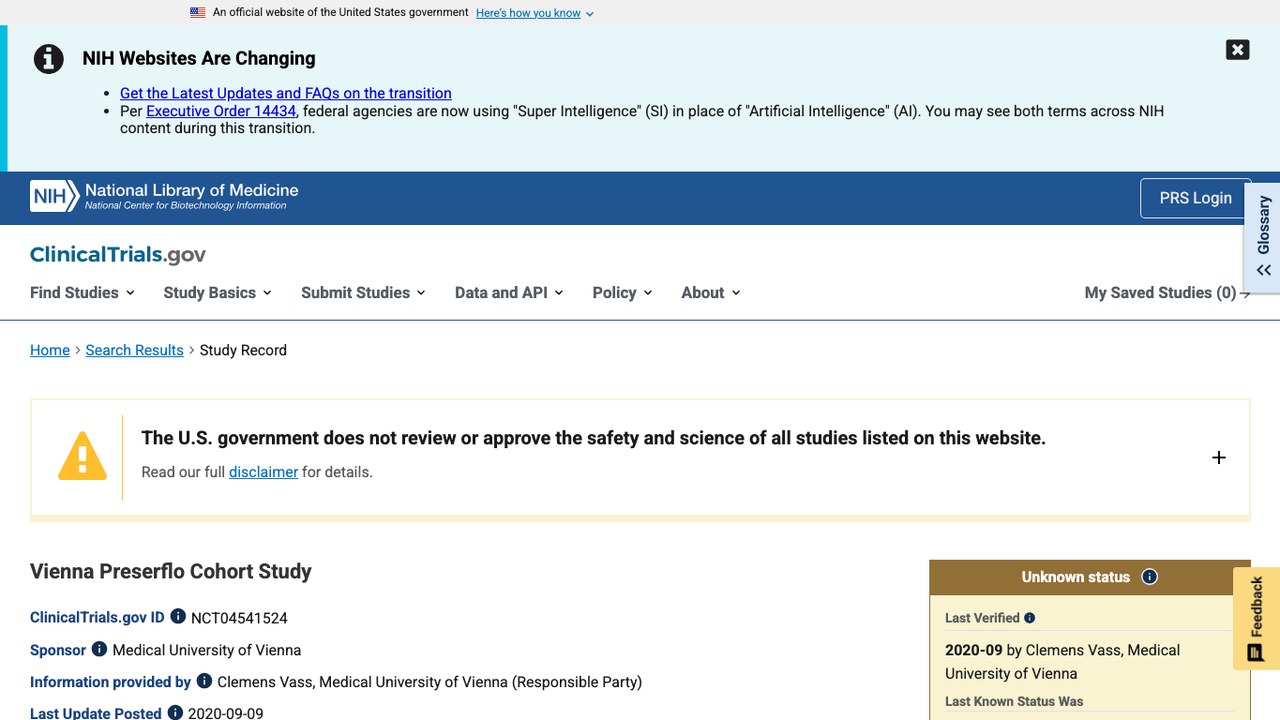This screenshot has height=720, width=1280.
Task: Click the info icon beside Sponsor
Action: [99, 649]
